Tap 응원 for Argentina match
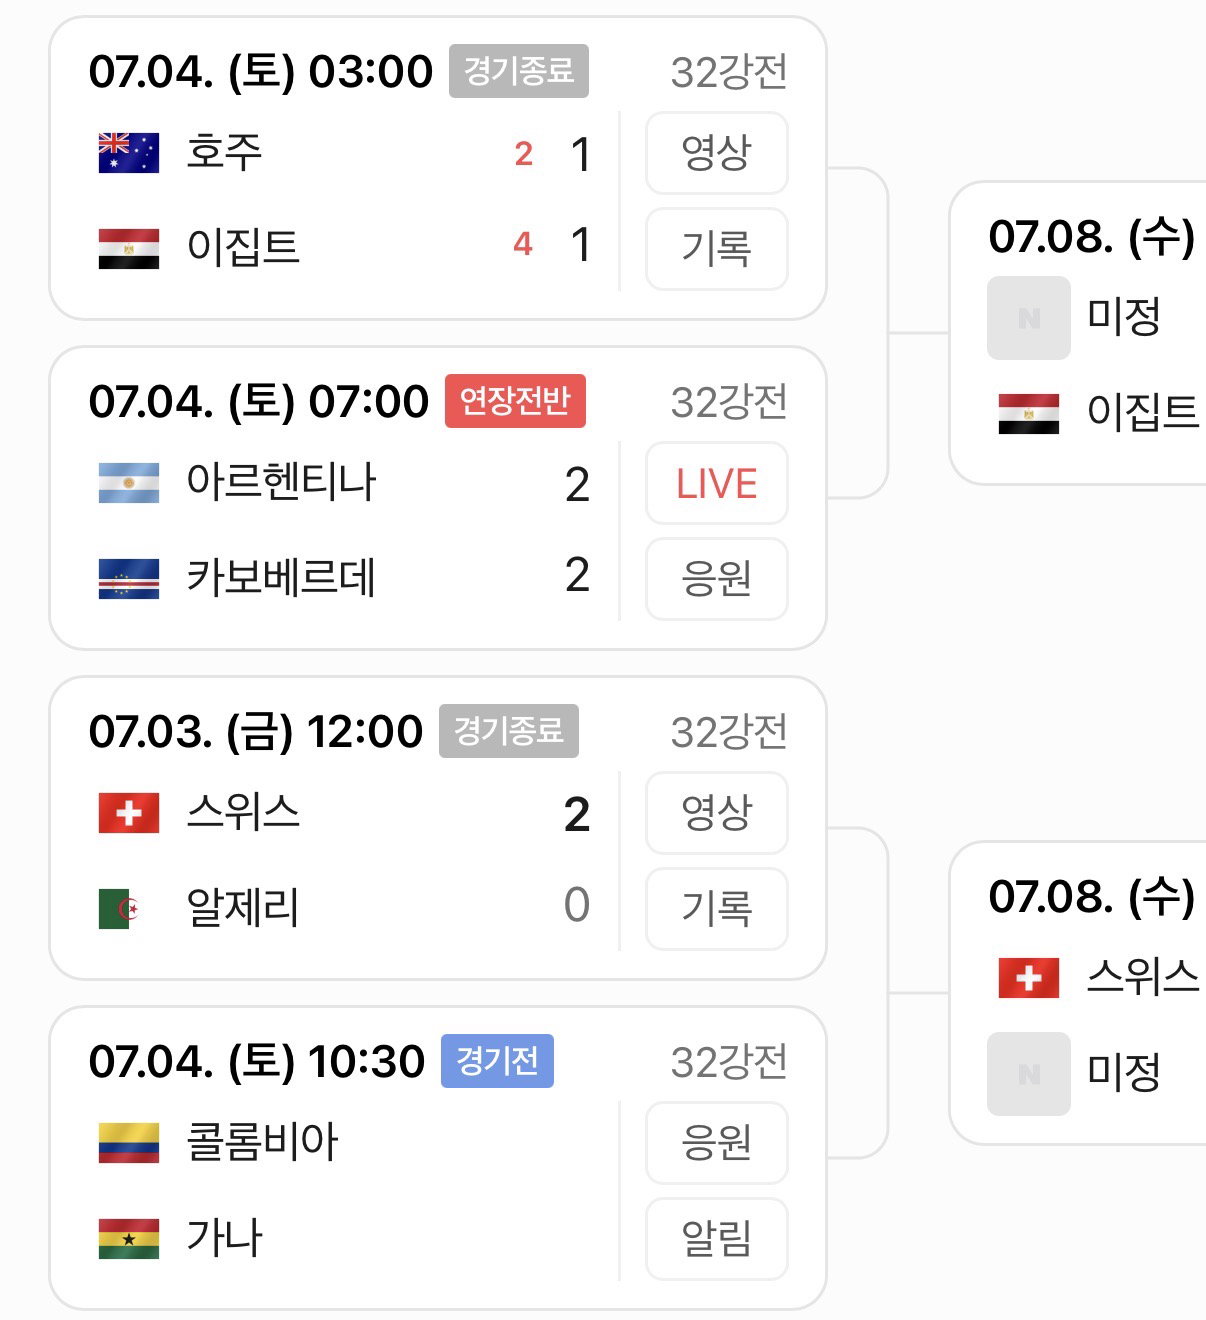 (x=717, y=579)
